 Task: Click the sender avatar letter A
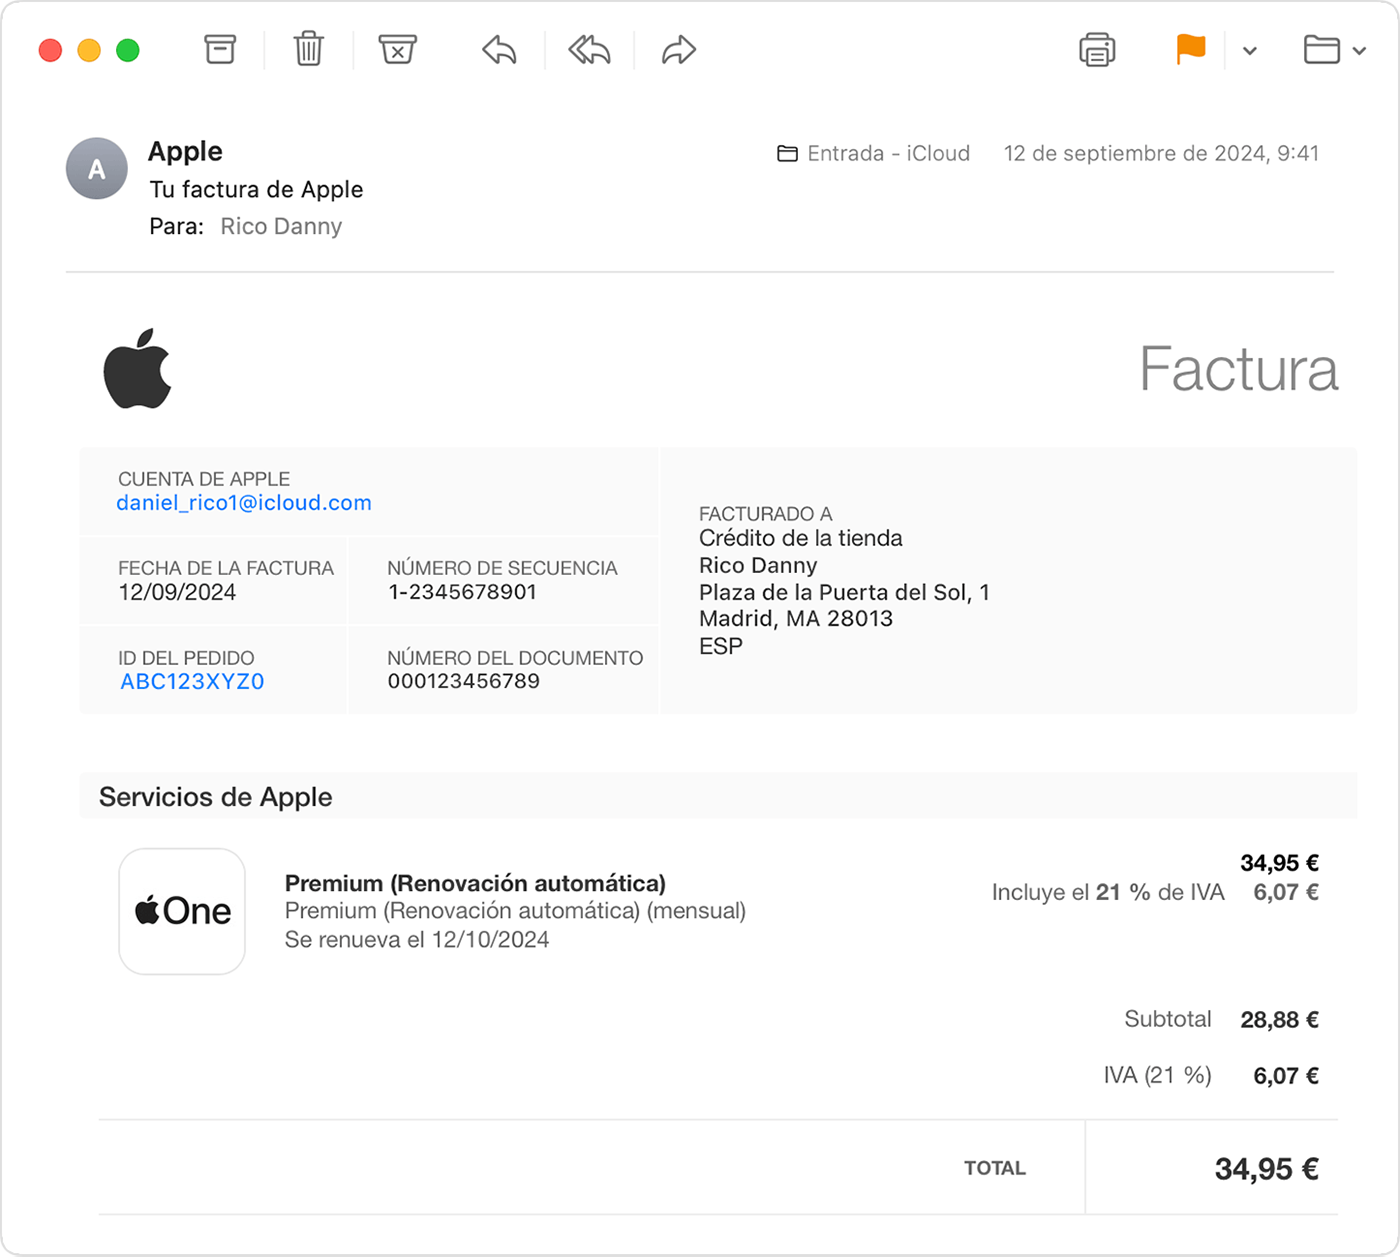(96, 168)
